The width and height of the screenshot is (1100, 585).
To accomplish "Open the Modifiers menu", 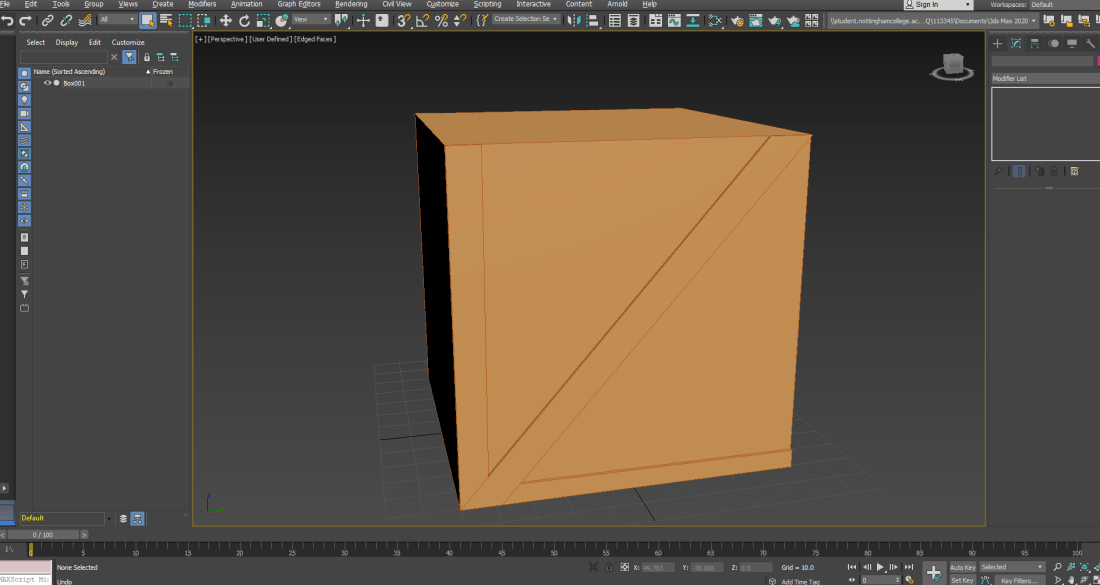I will 202,4.
